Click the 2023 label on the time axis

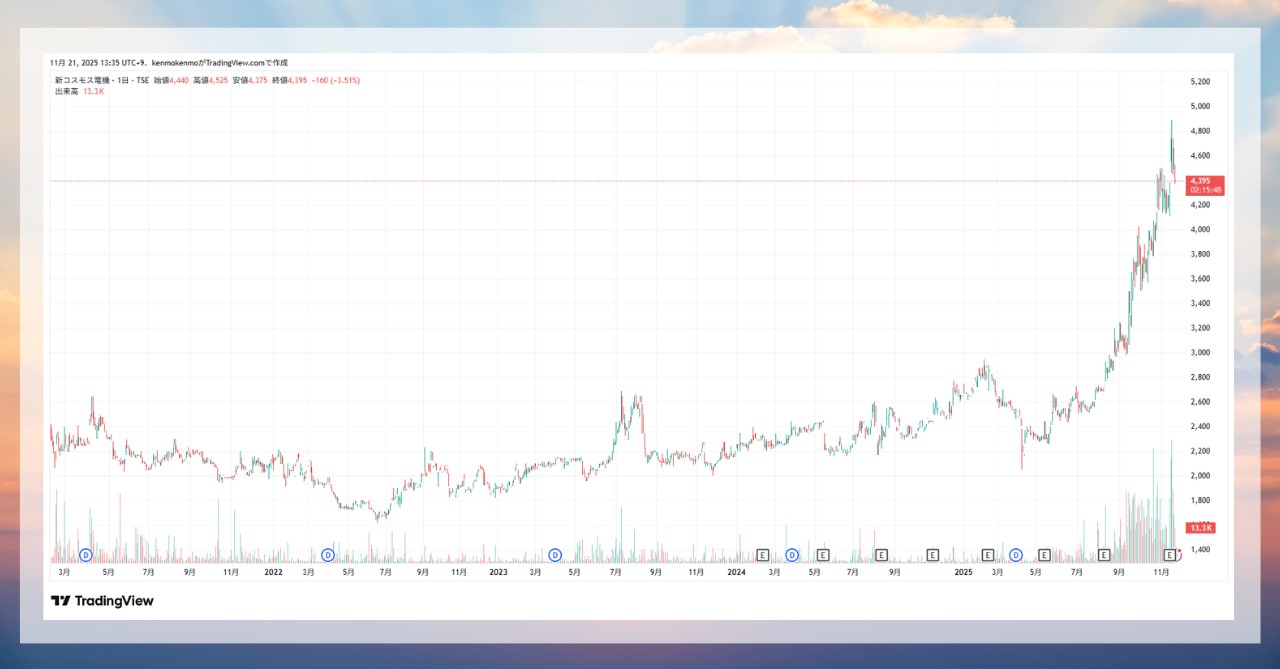coord(498,572)
